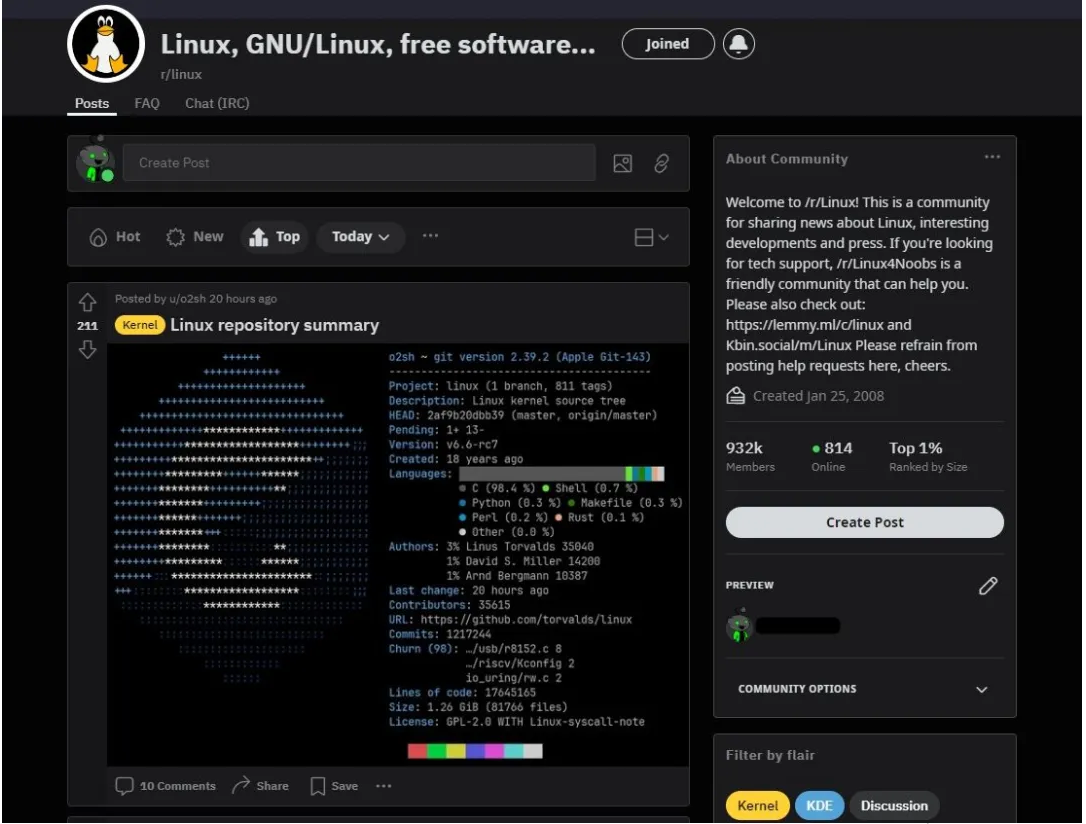
Task: Open the Today time range dropdown
Action: [x=360, y=237]
